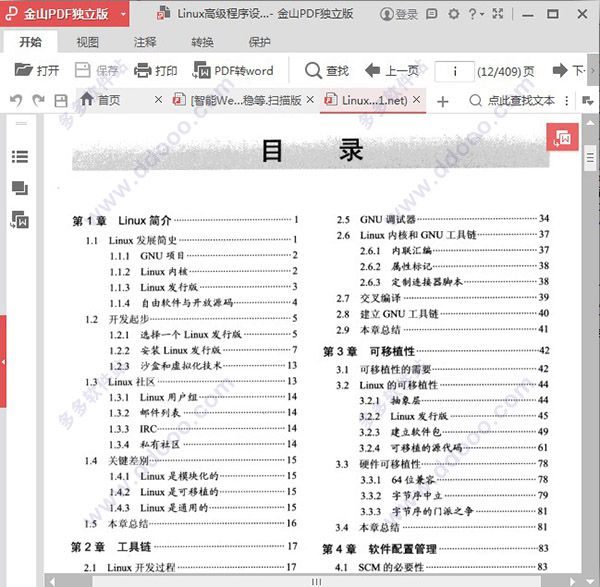This screenshot has width=600, height=587.
Task: Click the sidebar PDF-to-Word convert icon
Action: (20, 220)
